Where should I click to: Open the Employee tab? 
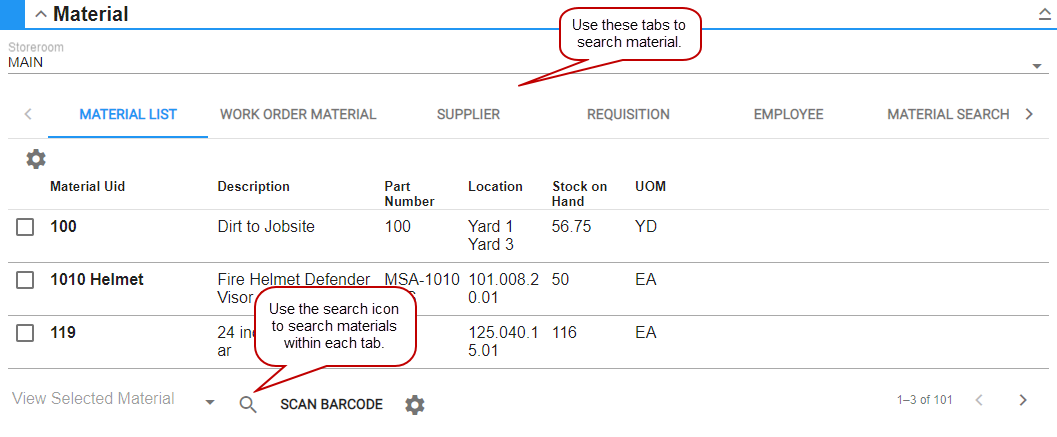pos(789,115)
